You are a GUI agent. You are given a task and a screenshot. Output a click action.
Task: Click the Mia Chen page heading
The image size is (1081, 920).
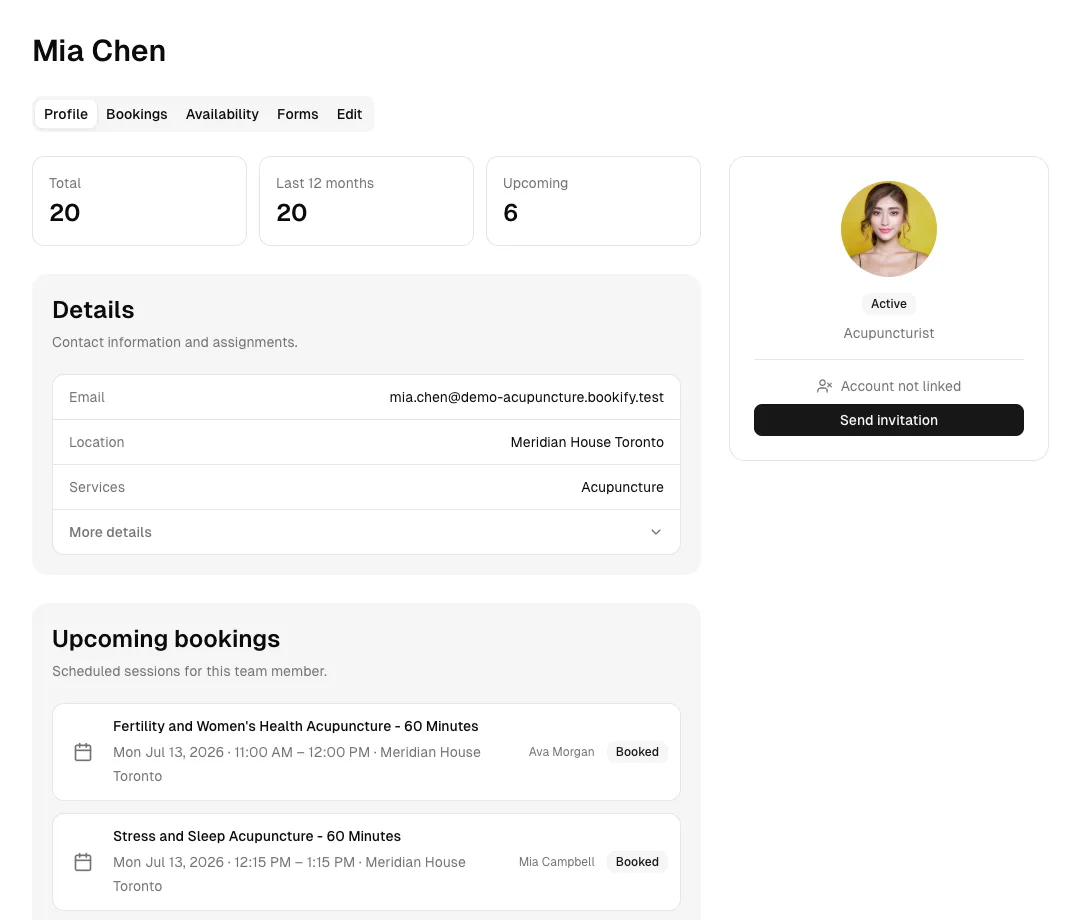(x=99, y=51)
